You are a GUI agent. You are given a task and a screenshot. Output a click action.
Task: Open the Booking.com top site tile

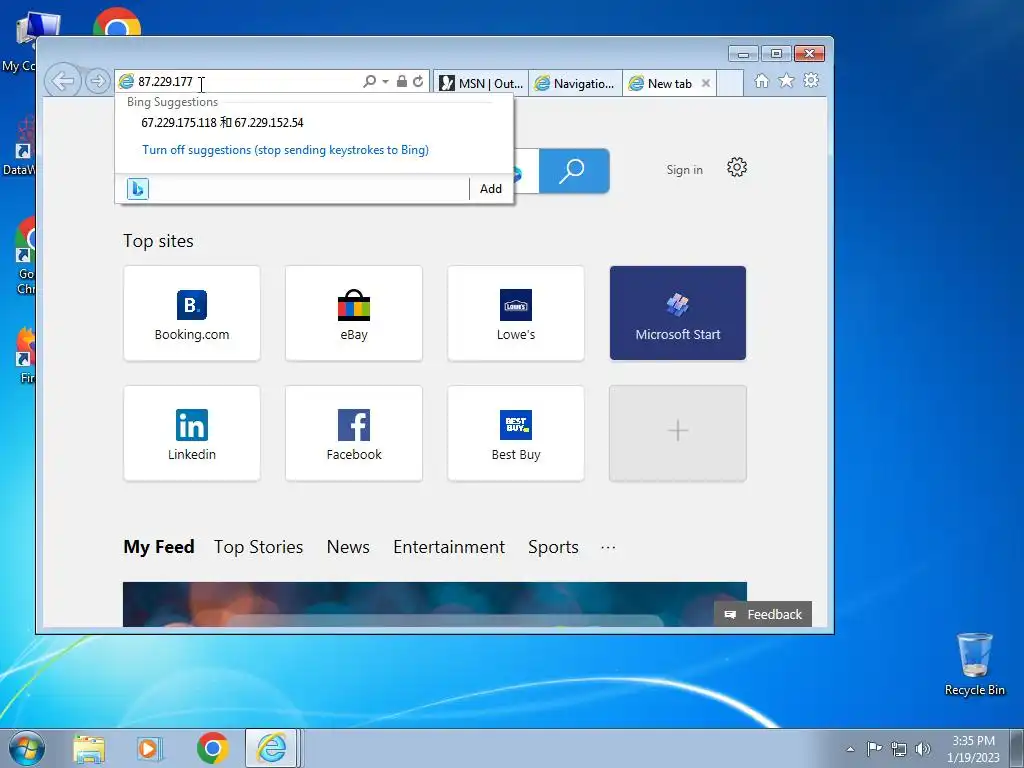192,313
